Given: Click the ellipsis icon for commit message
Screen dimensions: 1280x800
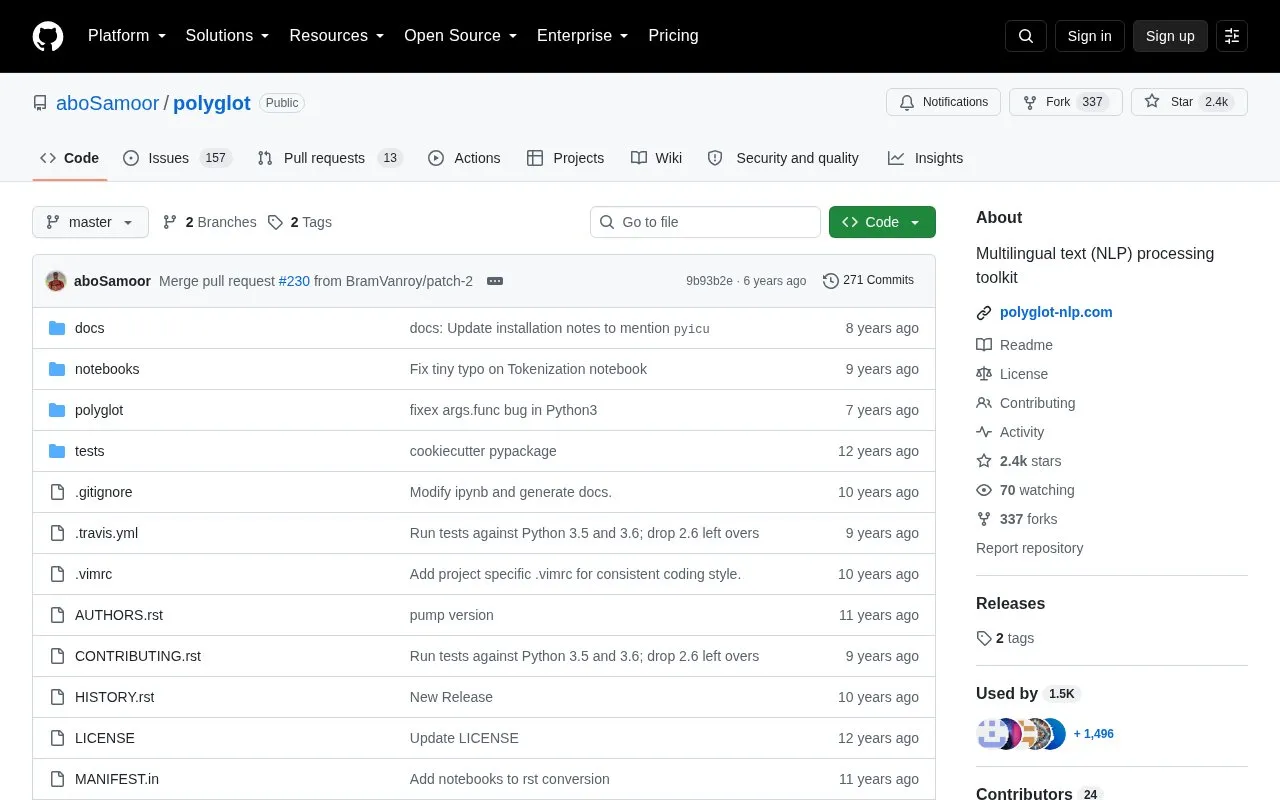Looking at the screenshot, I should click(495, 281).
